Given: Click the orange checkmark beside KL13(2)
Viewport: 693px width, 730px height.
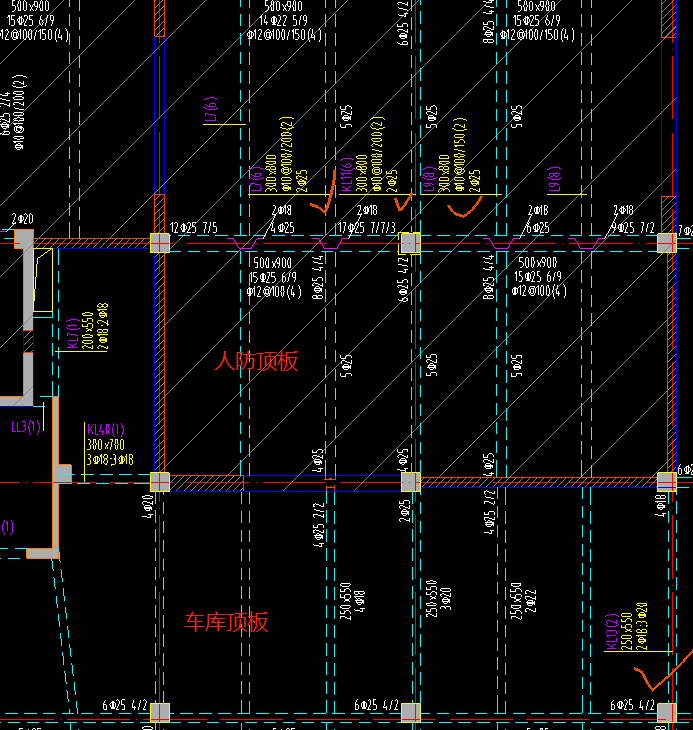Looking at the screenshot, I should tap(659, 678).
